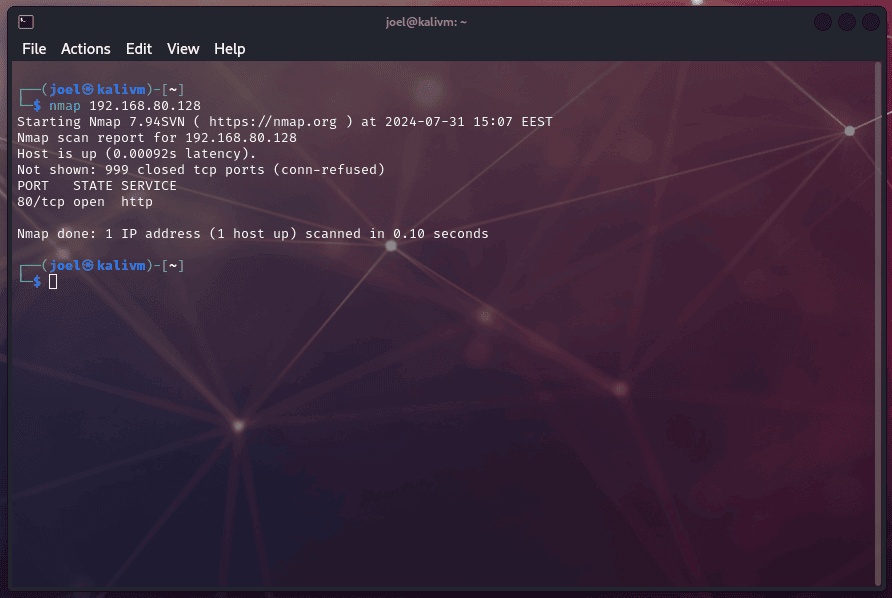The height and width of the screenshot is (598, 892).
Task: Click the leftmost circle button in the title bar
Action: pos(822,20)
